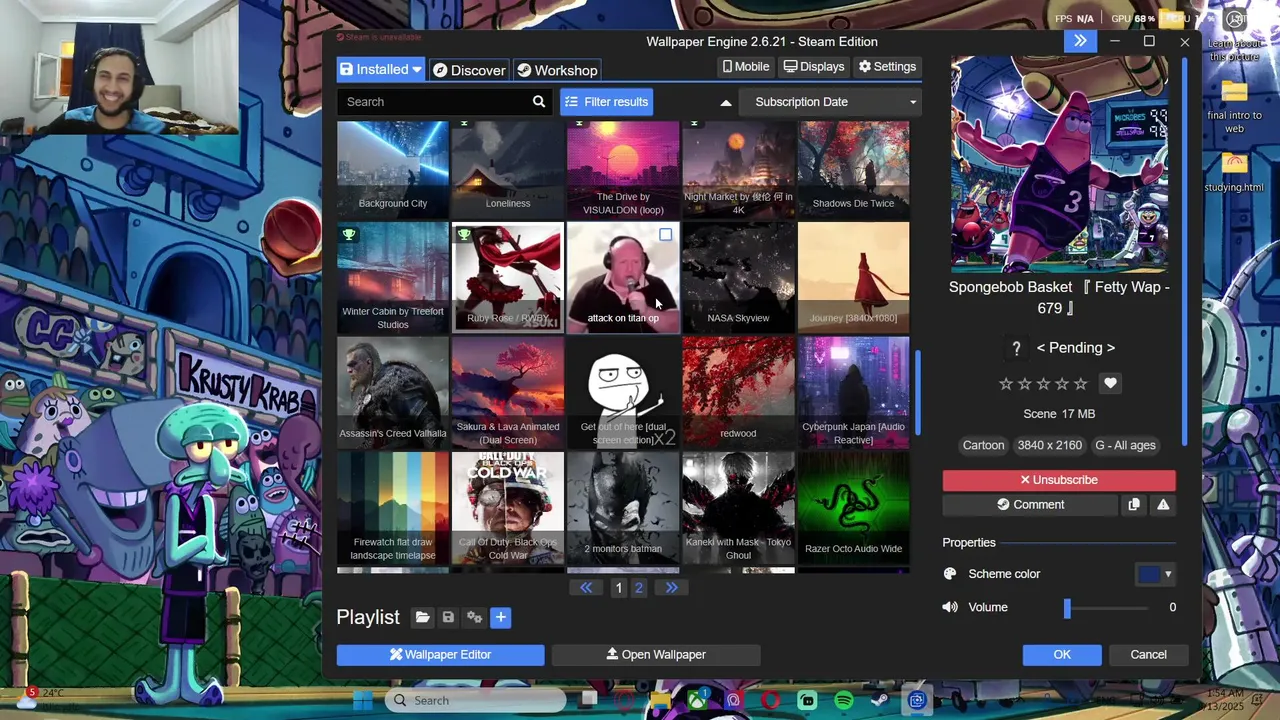The height and width of the screenshot is (720, 1280).
Task: Open the Mobile menu
Action: [x=746, y=67]
